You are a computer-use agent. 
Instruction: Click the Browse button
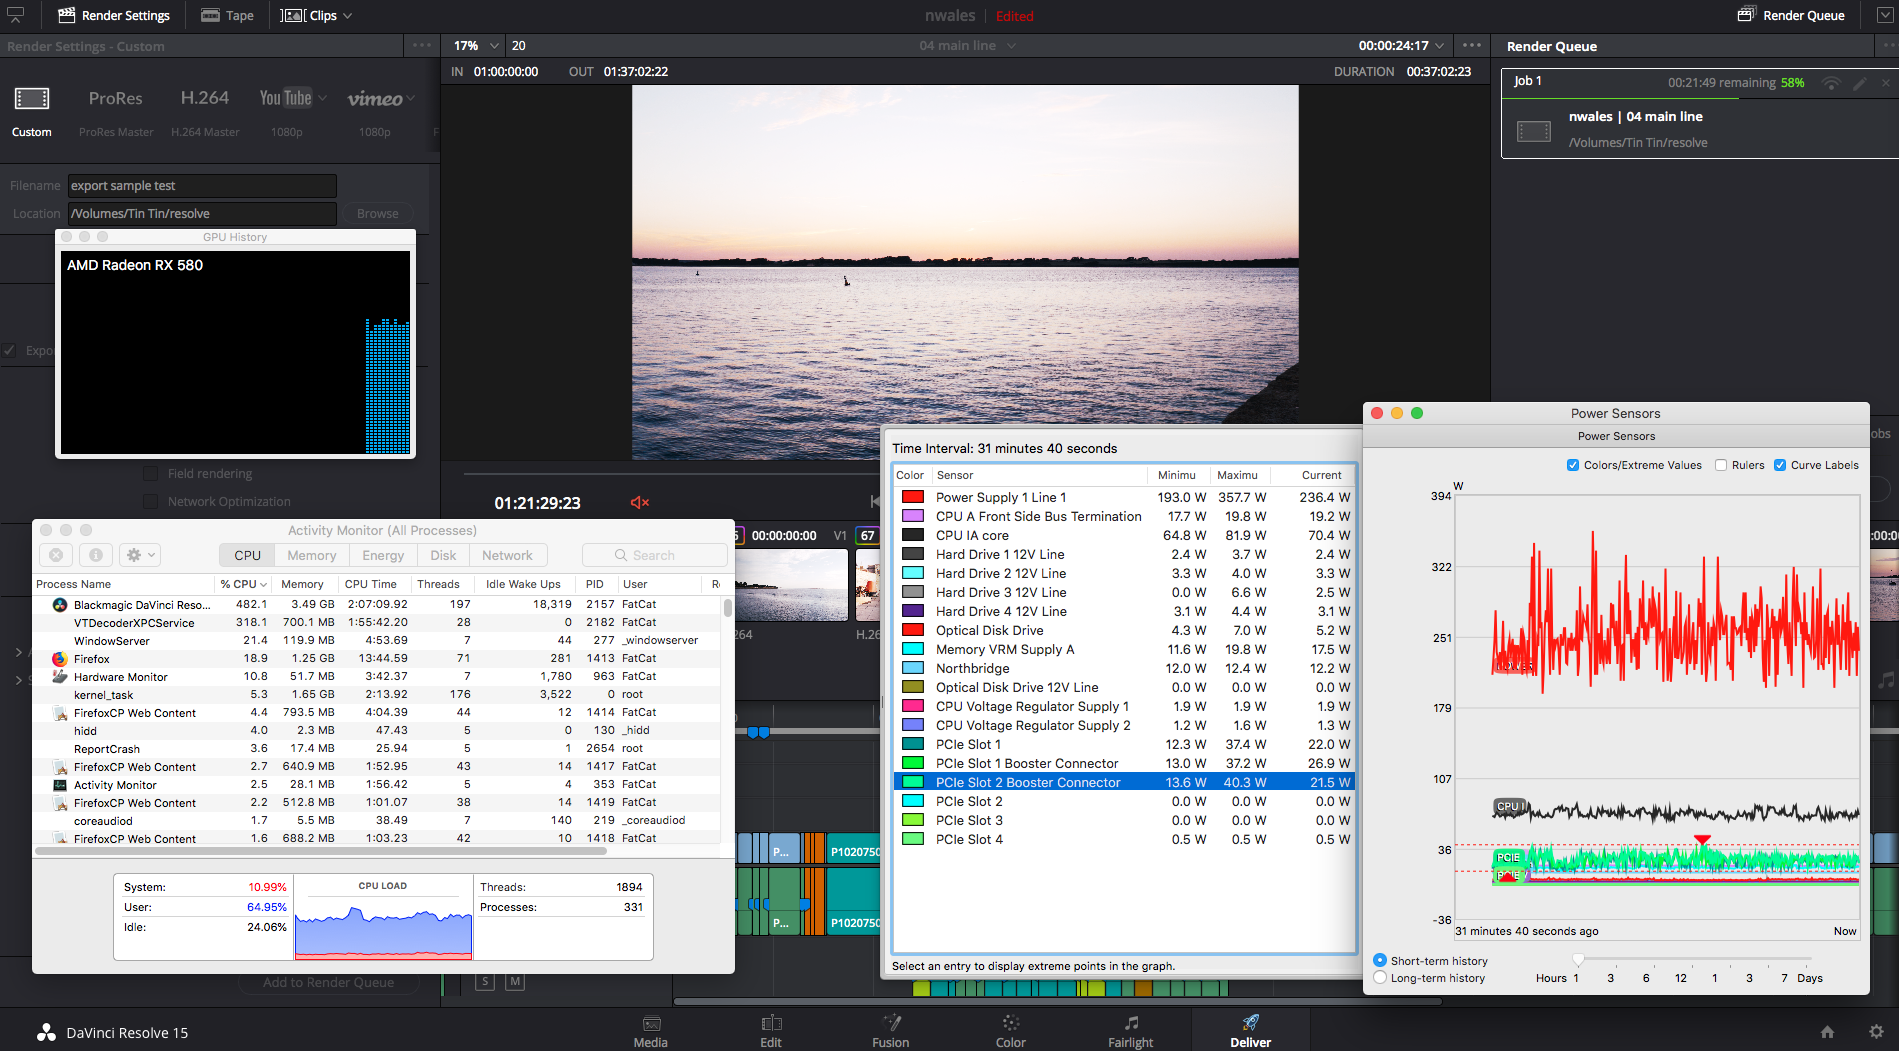coord(378,214)
